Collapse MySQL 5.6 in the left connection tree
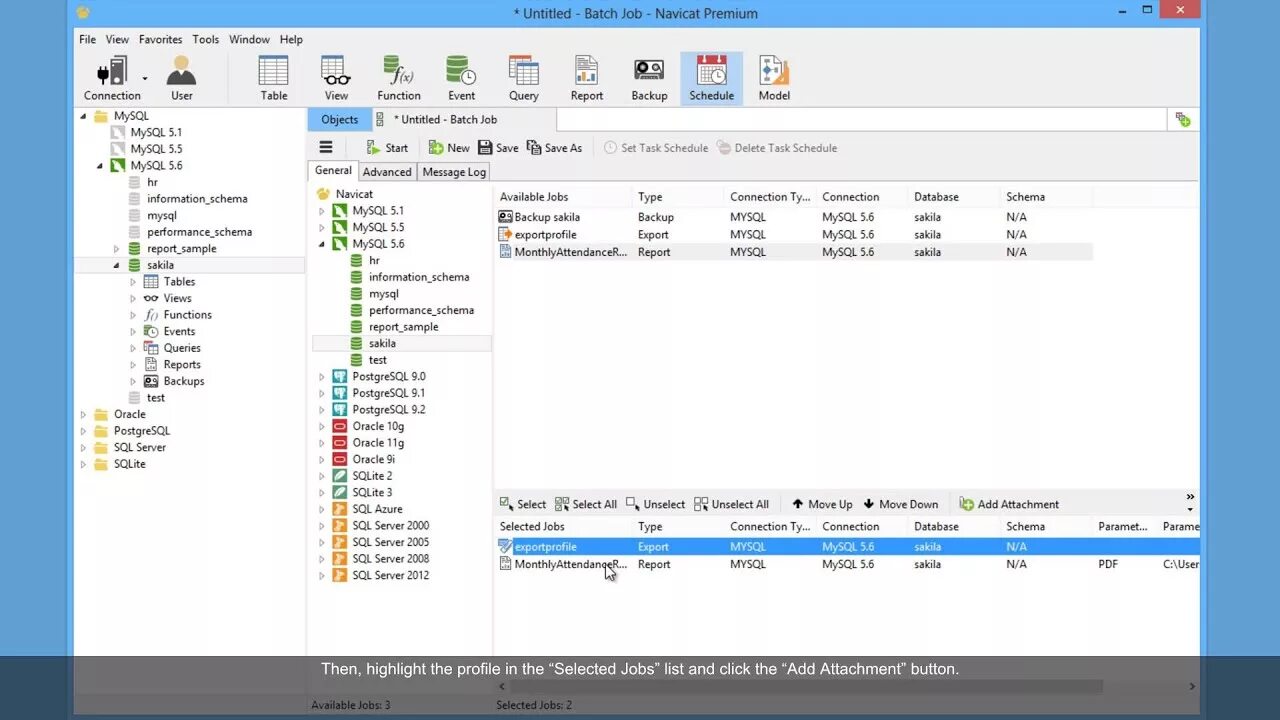 (100, 166)
